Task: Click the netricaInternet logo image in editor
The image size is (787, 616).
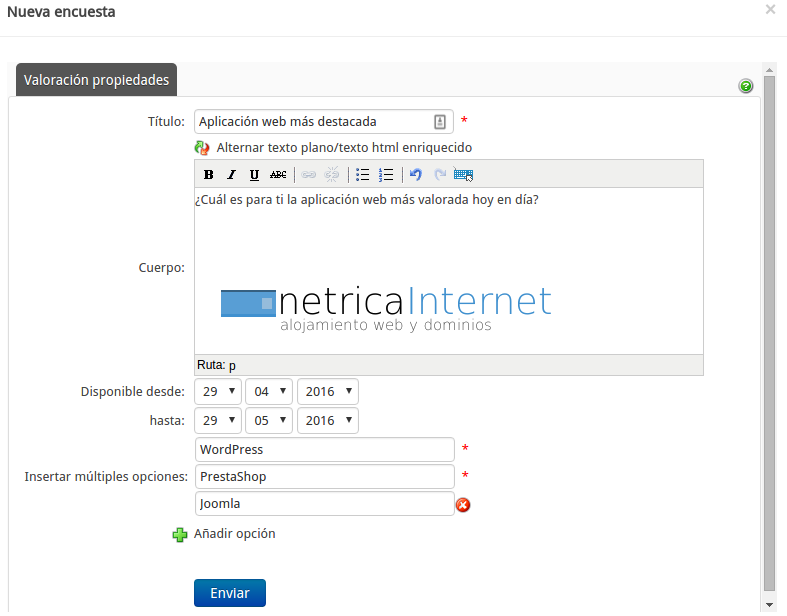Action: pos(386,309)
